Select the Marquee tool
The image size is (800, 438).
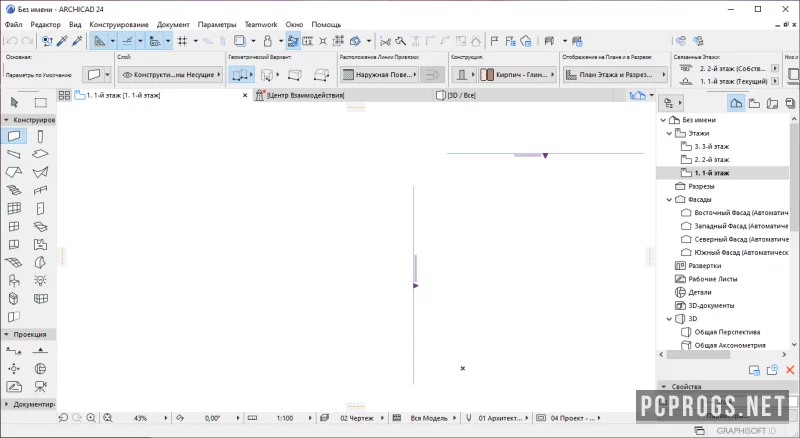tap(41, 103)
